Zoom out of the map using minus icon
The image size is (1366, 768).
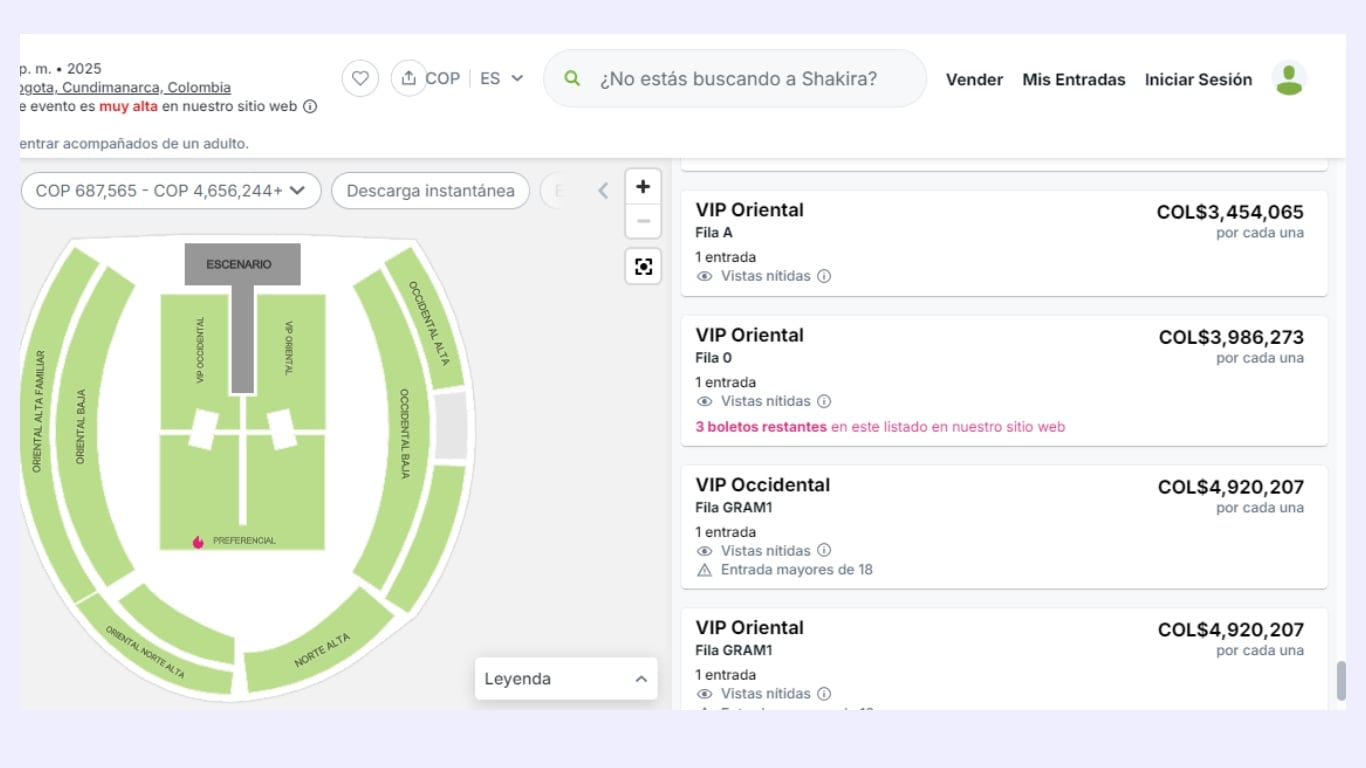(x=643, y=220)
